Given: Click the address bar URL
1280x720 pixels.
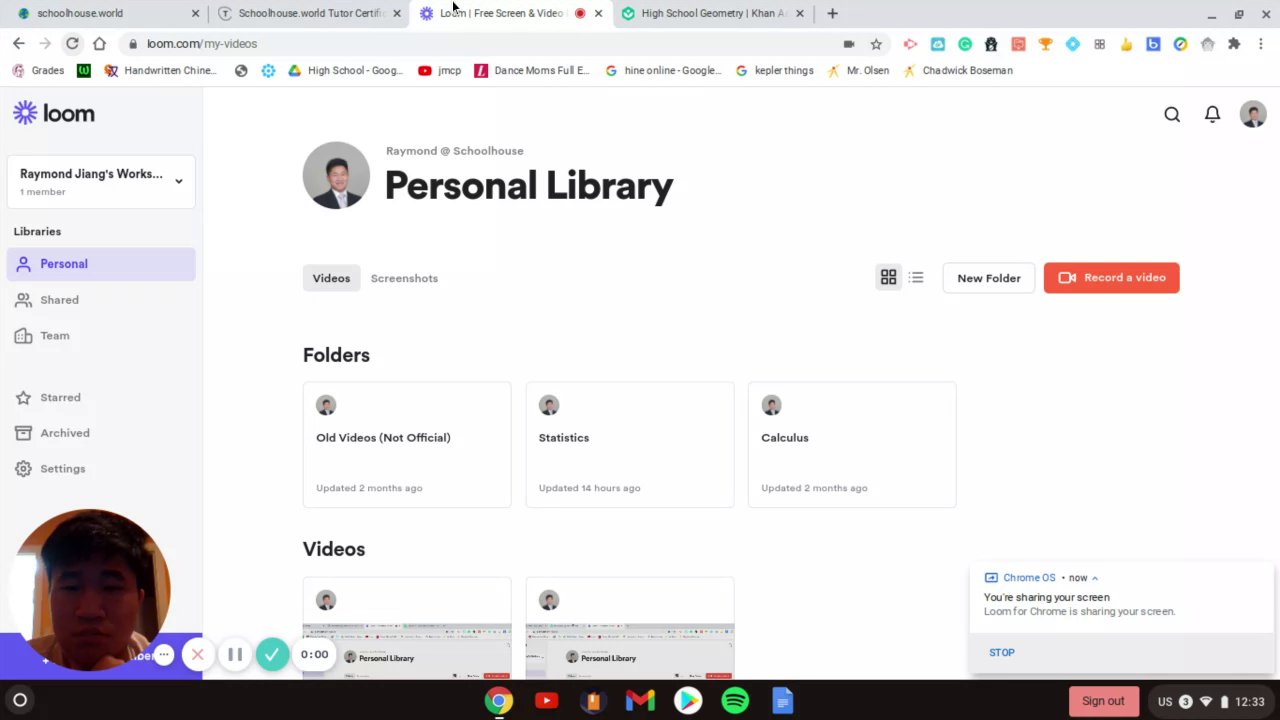Looking at the screenshot, I should click(x=202, y=44).
